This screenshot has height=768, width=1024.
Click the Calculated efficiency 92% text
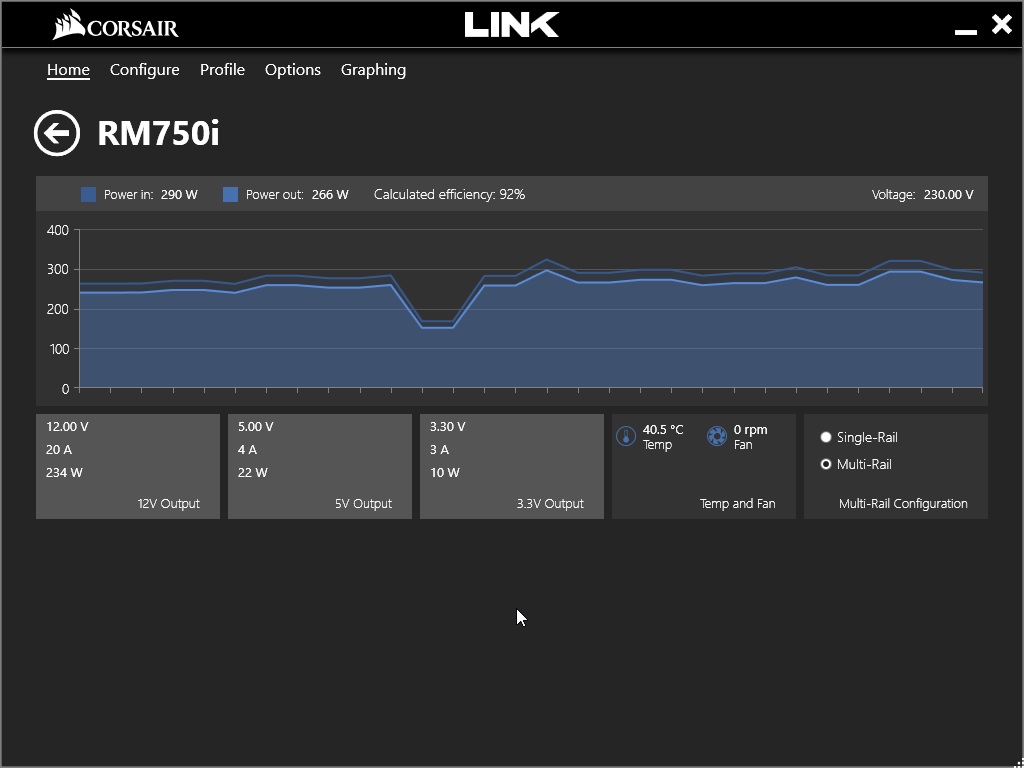click(449, 195)
